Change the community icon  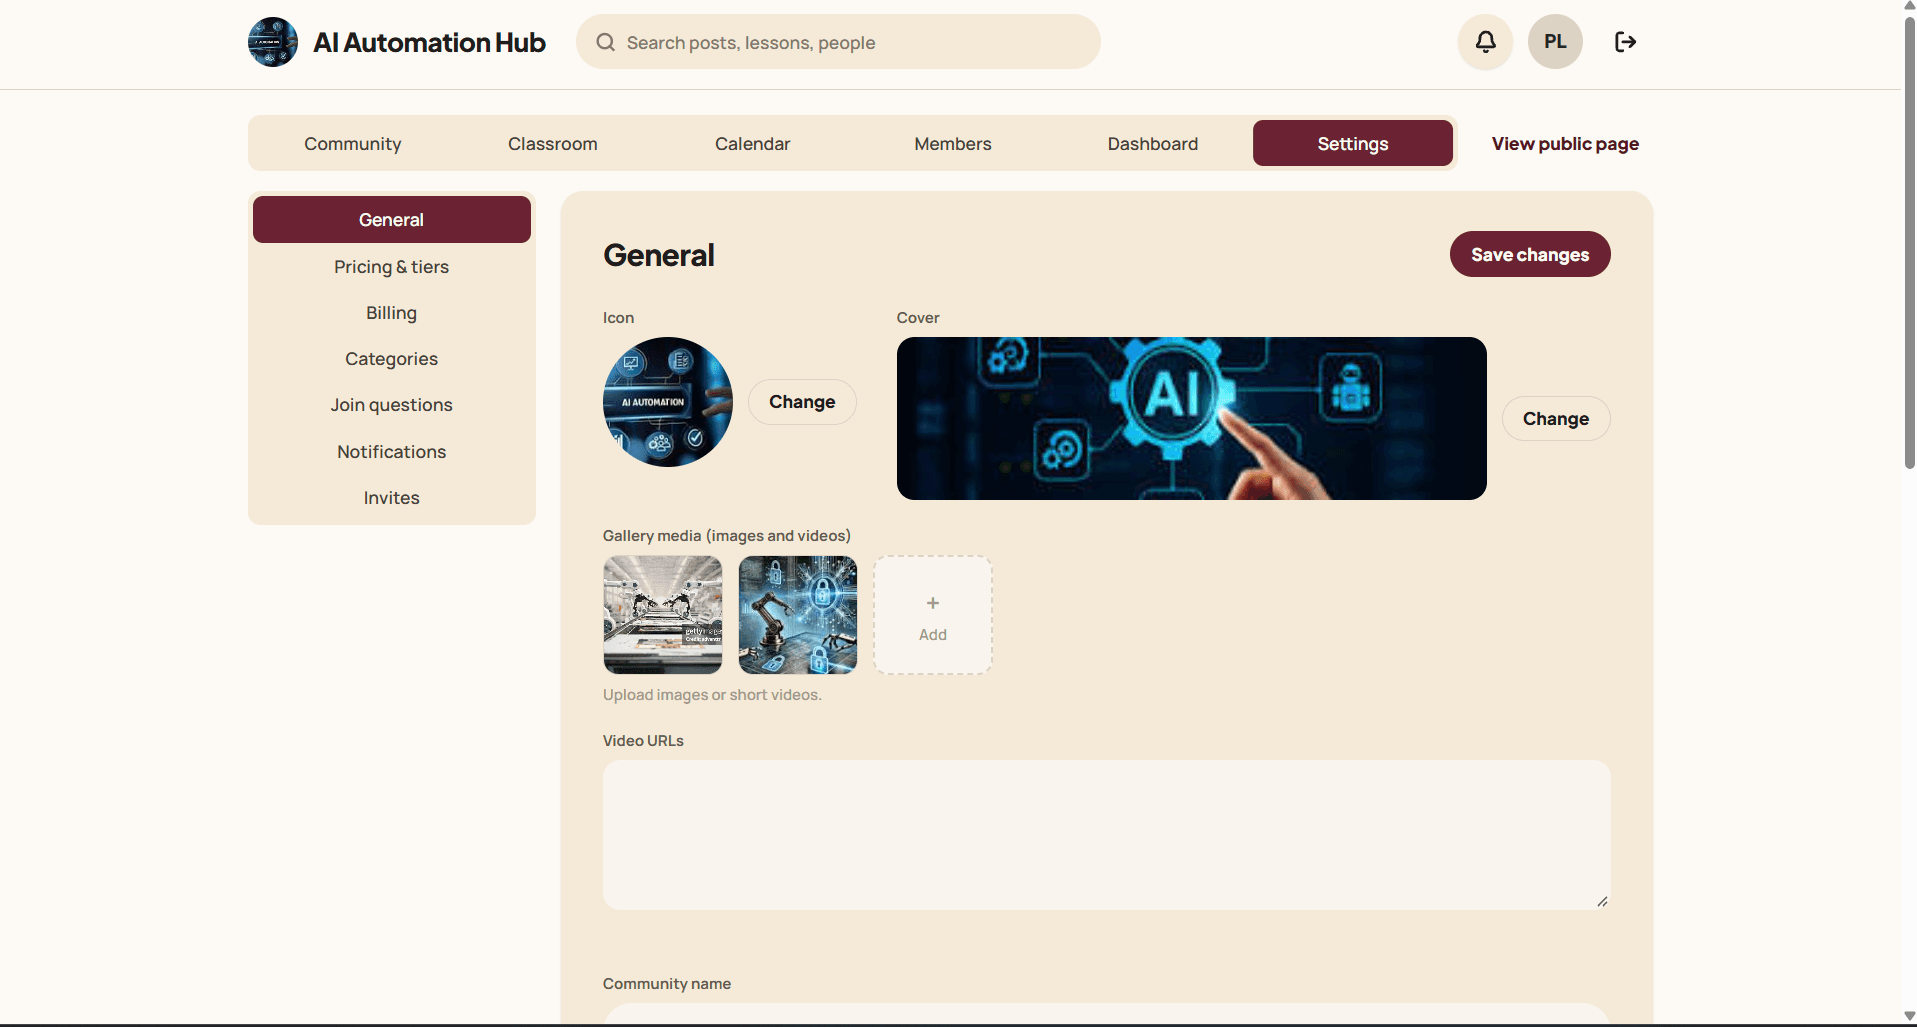(802, 401)
